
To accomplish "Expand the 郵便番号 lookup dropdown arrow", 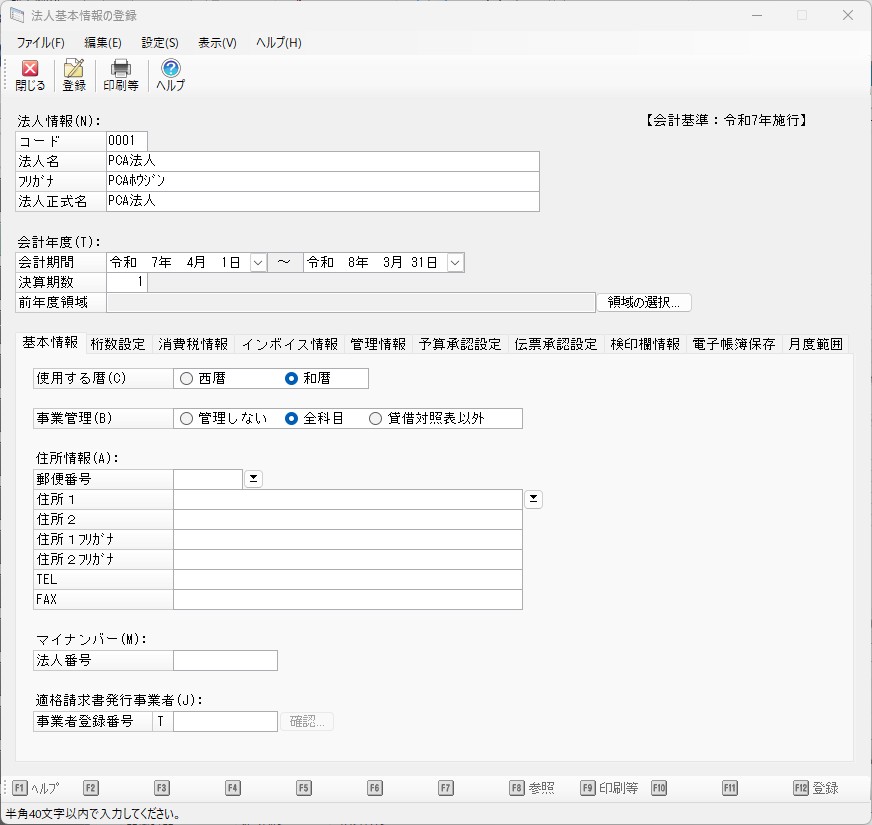I will click(x=254, y=479).
